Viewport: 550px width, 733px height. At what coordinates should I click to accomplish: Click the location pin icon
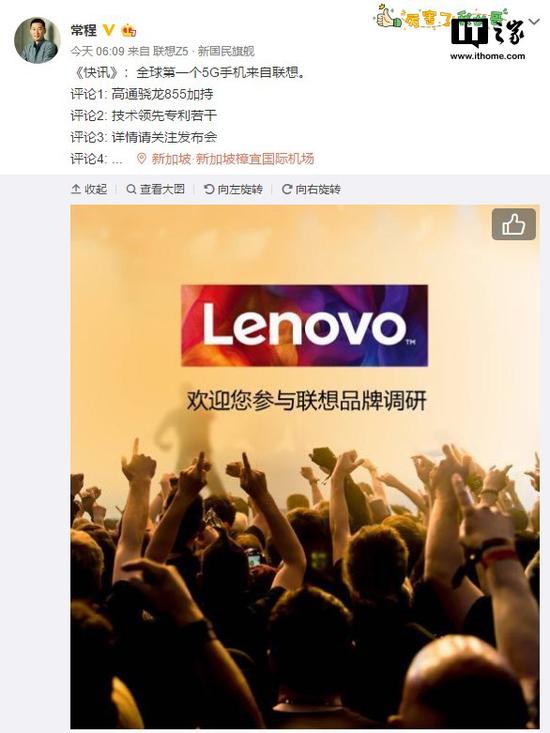142,159
